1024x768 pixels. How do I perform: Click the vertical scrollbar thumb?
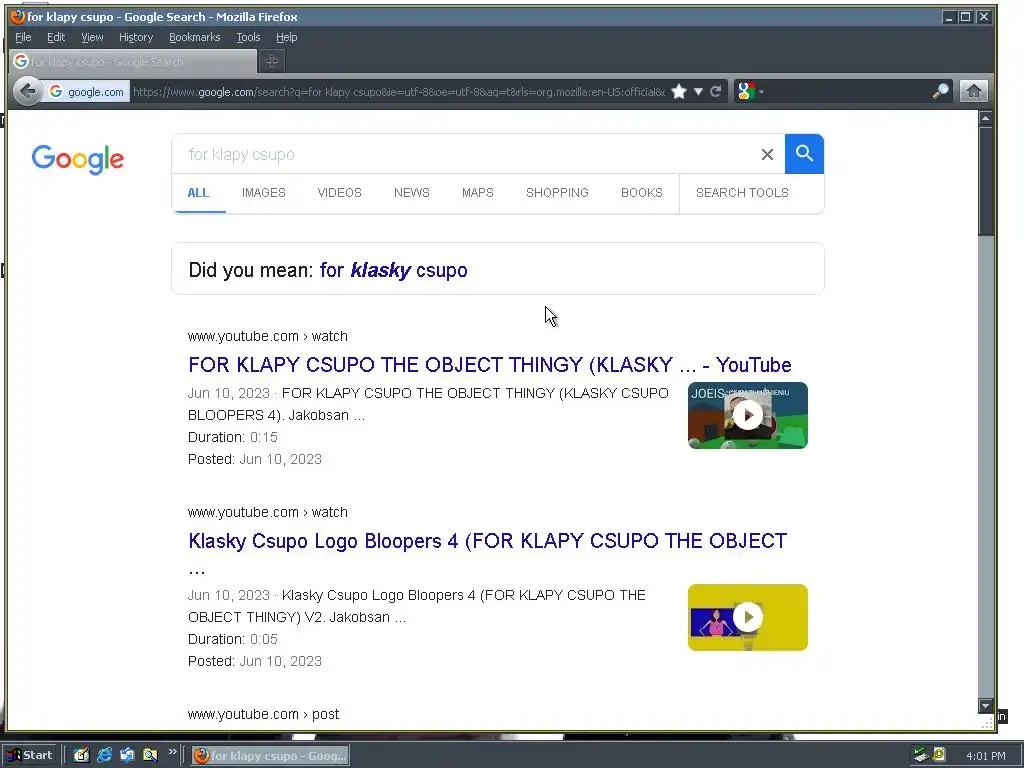(985, 181)
